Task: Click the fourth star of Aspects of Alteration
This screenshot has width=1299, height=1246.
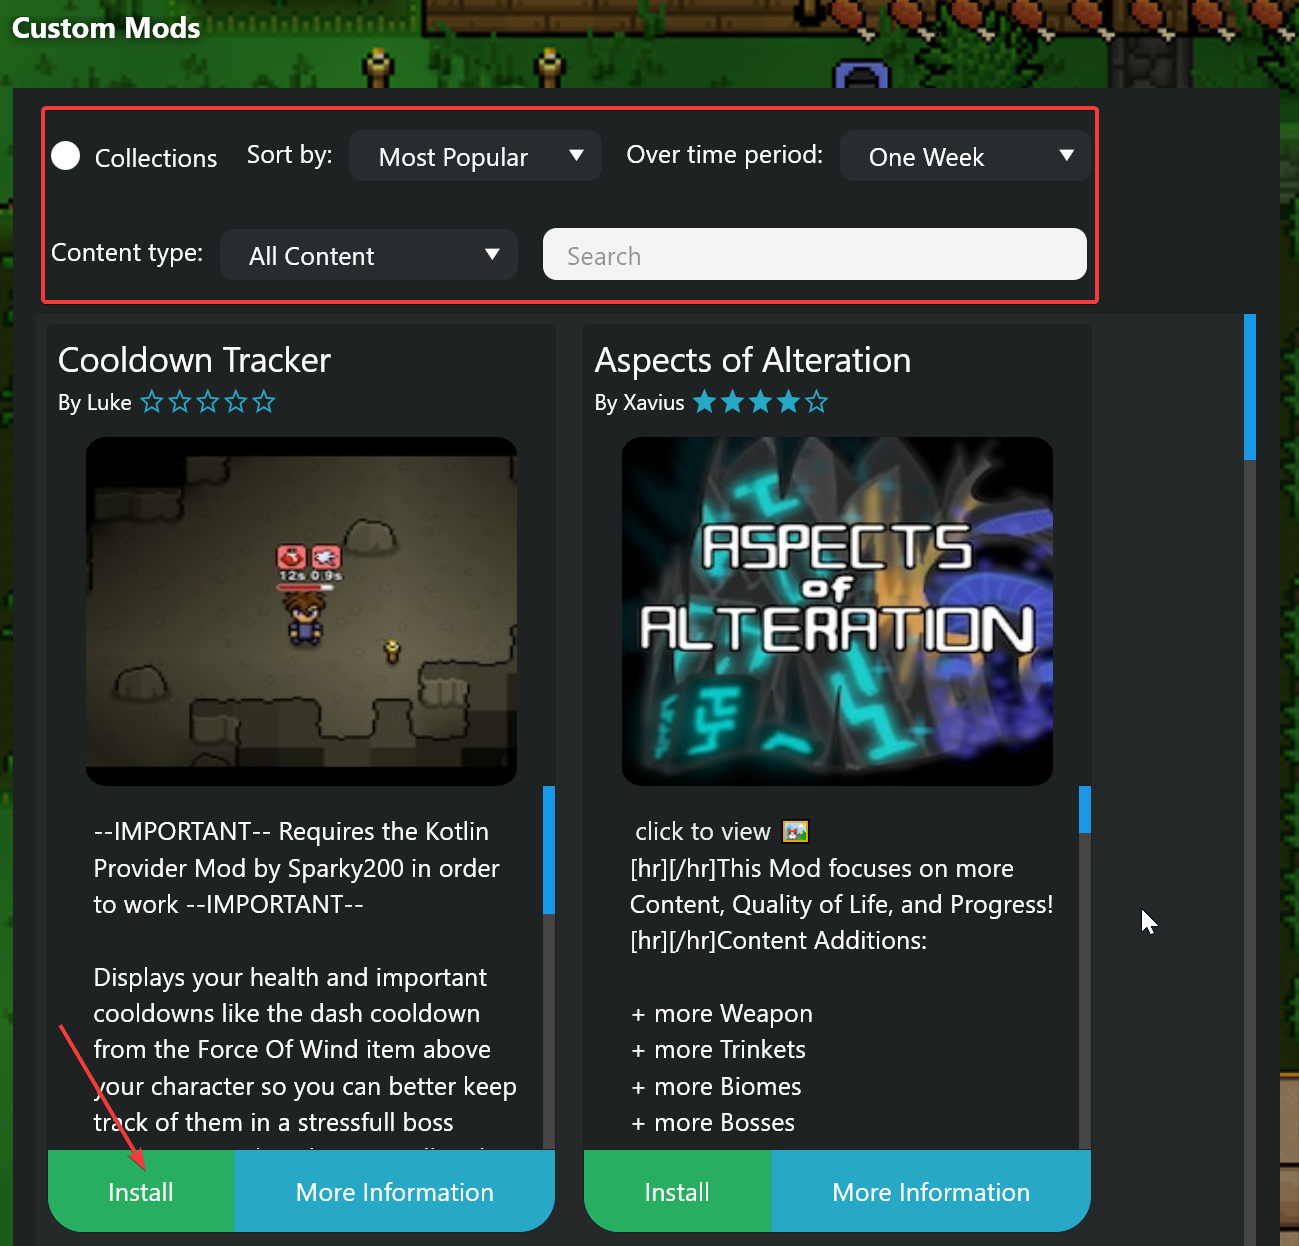Action: coord(789,402)
